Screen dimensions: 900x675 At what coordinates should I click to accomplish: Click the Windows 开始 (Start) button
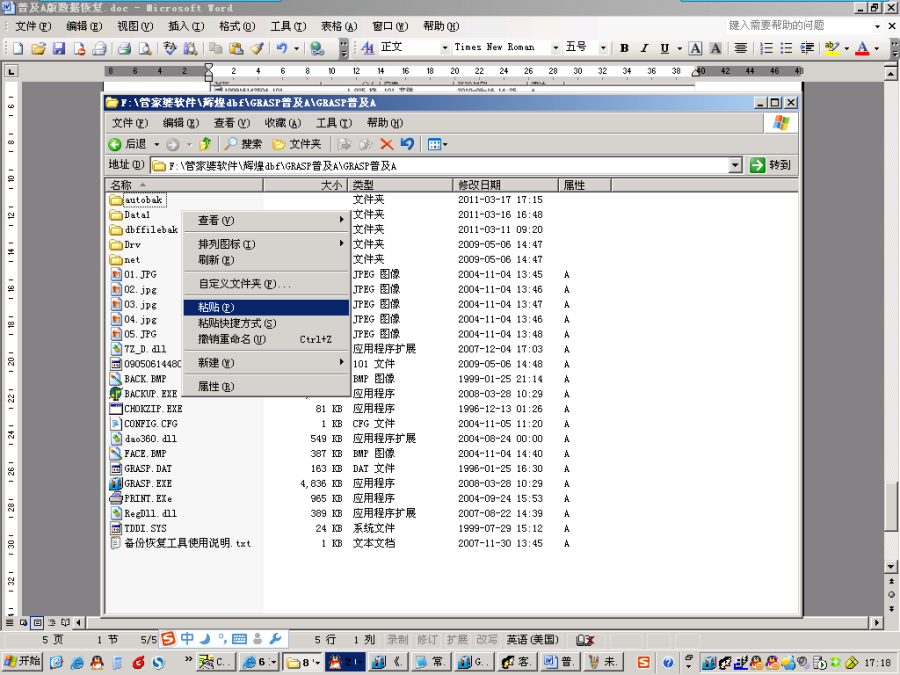pos(22,661)
